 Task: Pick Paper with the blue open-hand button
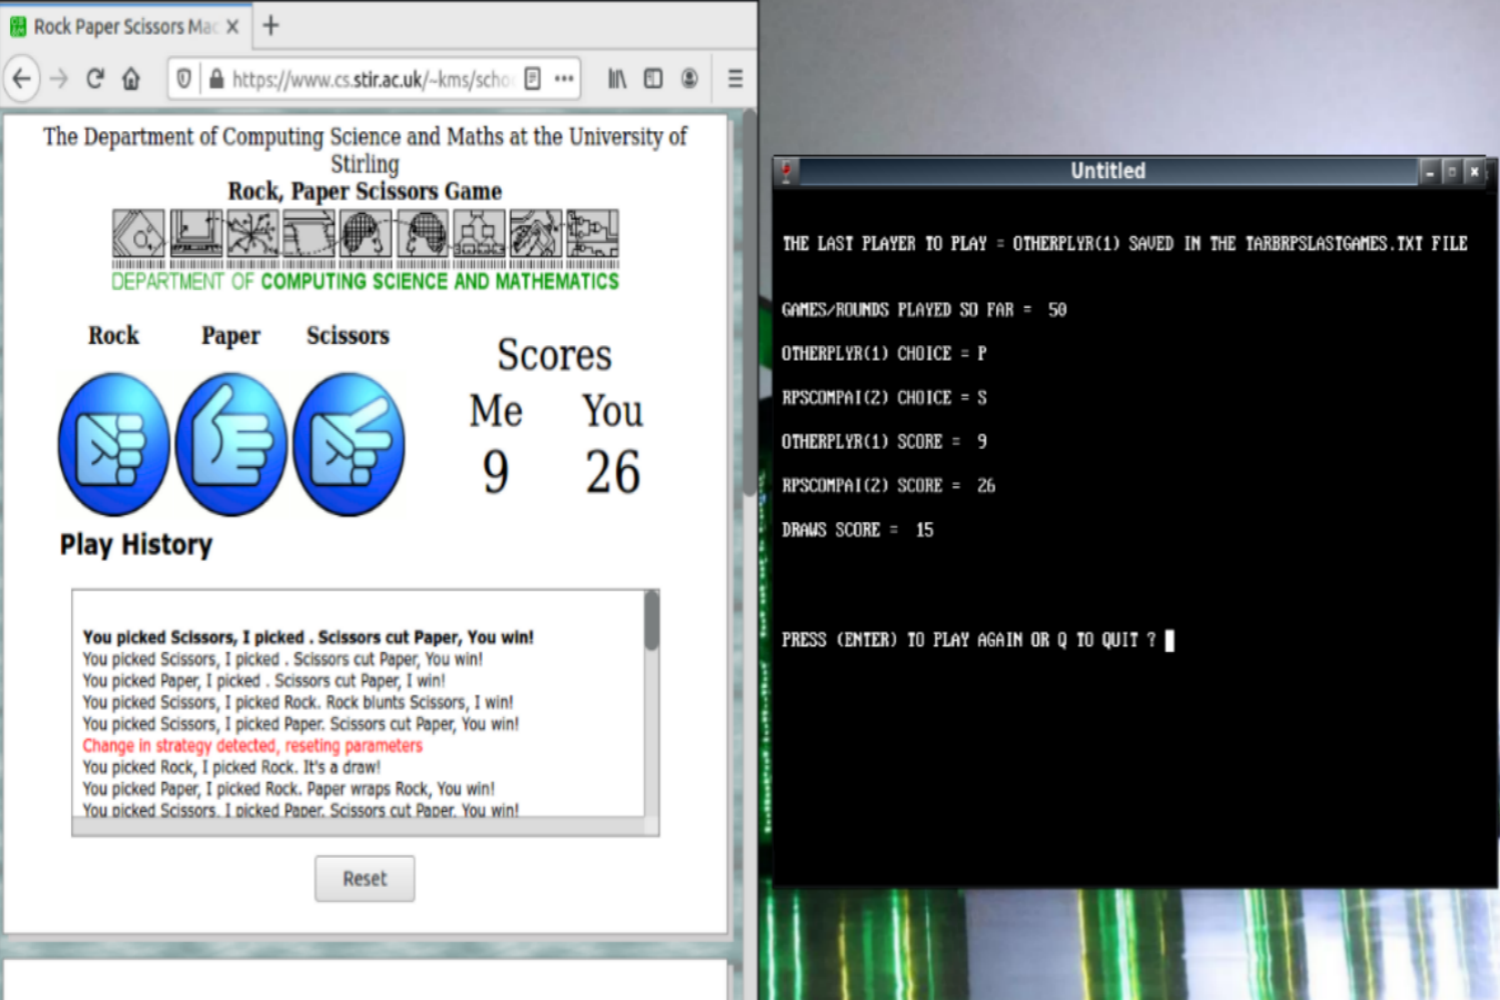(x=231, y=444)
